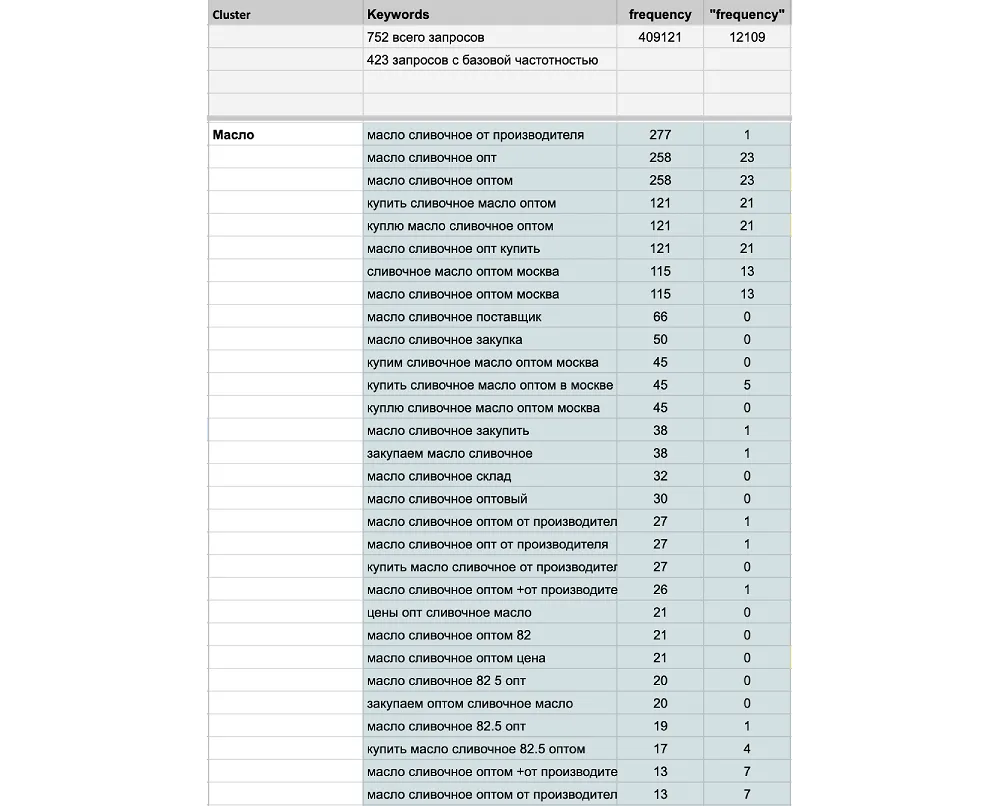
Task: Click the frequency column header
Action: click(x=660, y=14)
